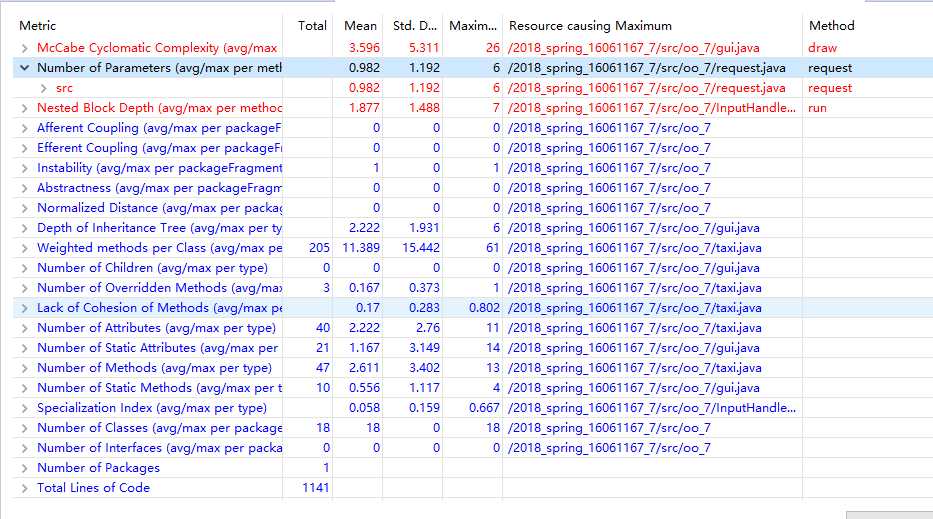This screenshot has width=933, height=519.
Task: Sort by Maximum column header
Action: [x=472, y=26]
